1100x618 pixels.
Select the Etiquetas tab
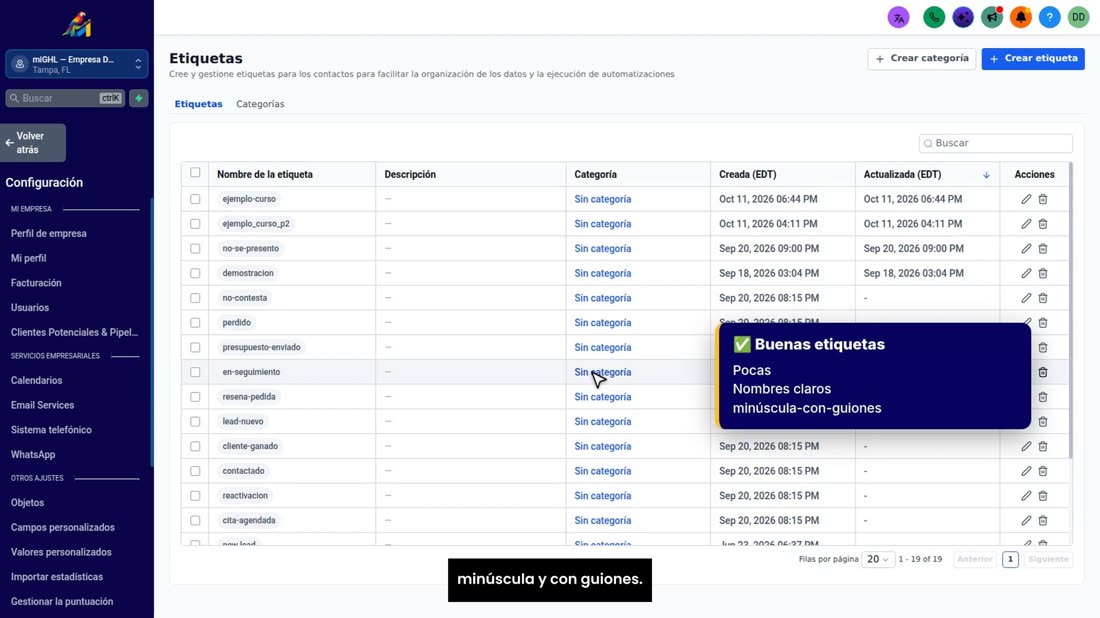199,104
